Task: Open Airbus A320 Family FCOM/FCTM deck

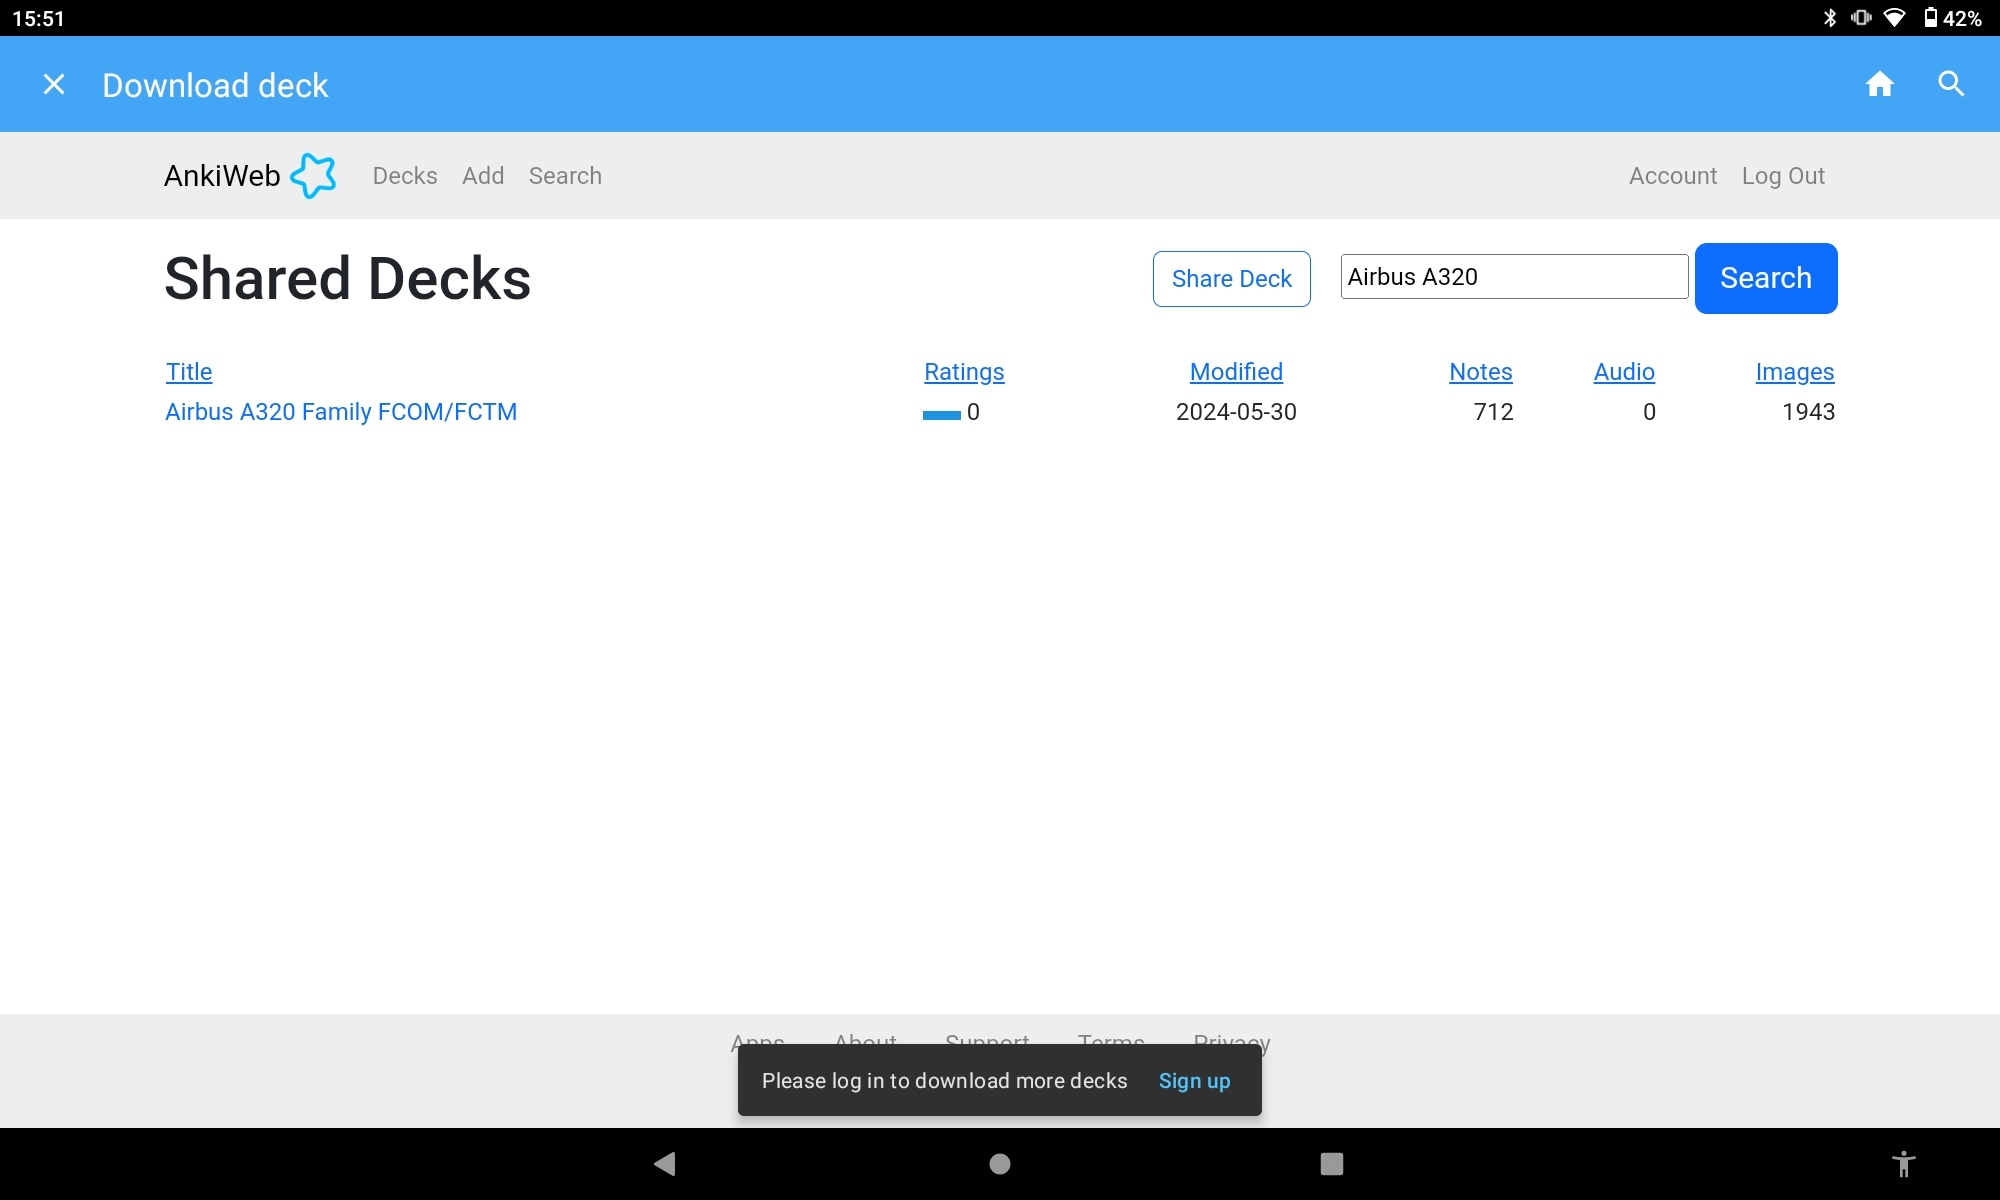Action: pyautogui.click(x=341, y=412)
